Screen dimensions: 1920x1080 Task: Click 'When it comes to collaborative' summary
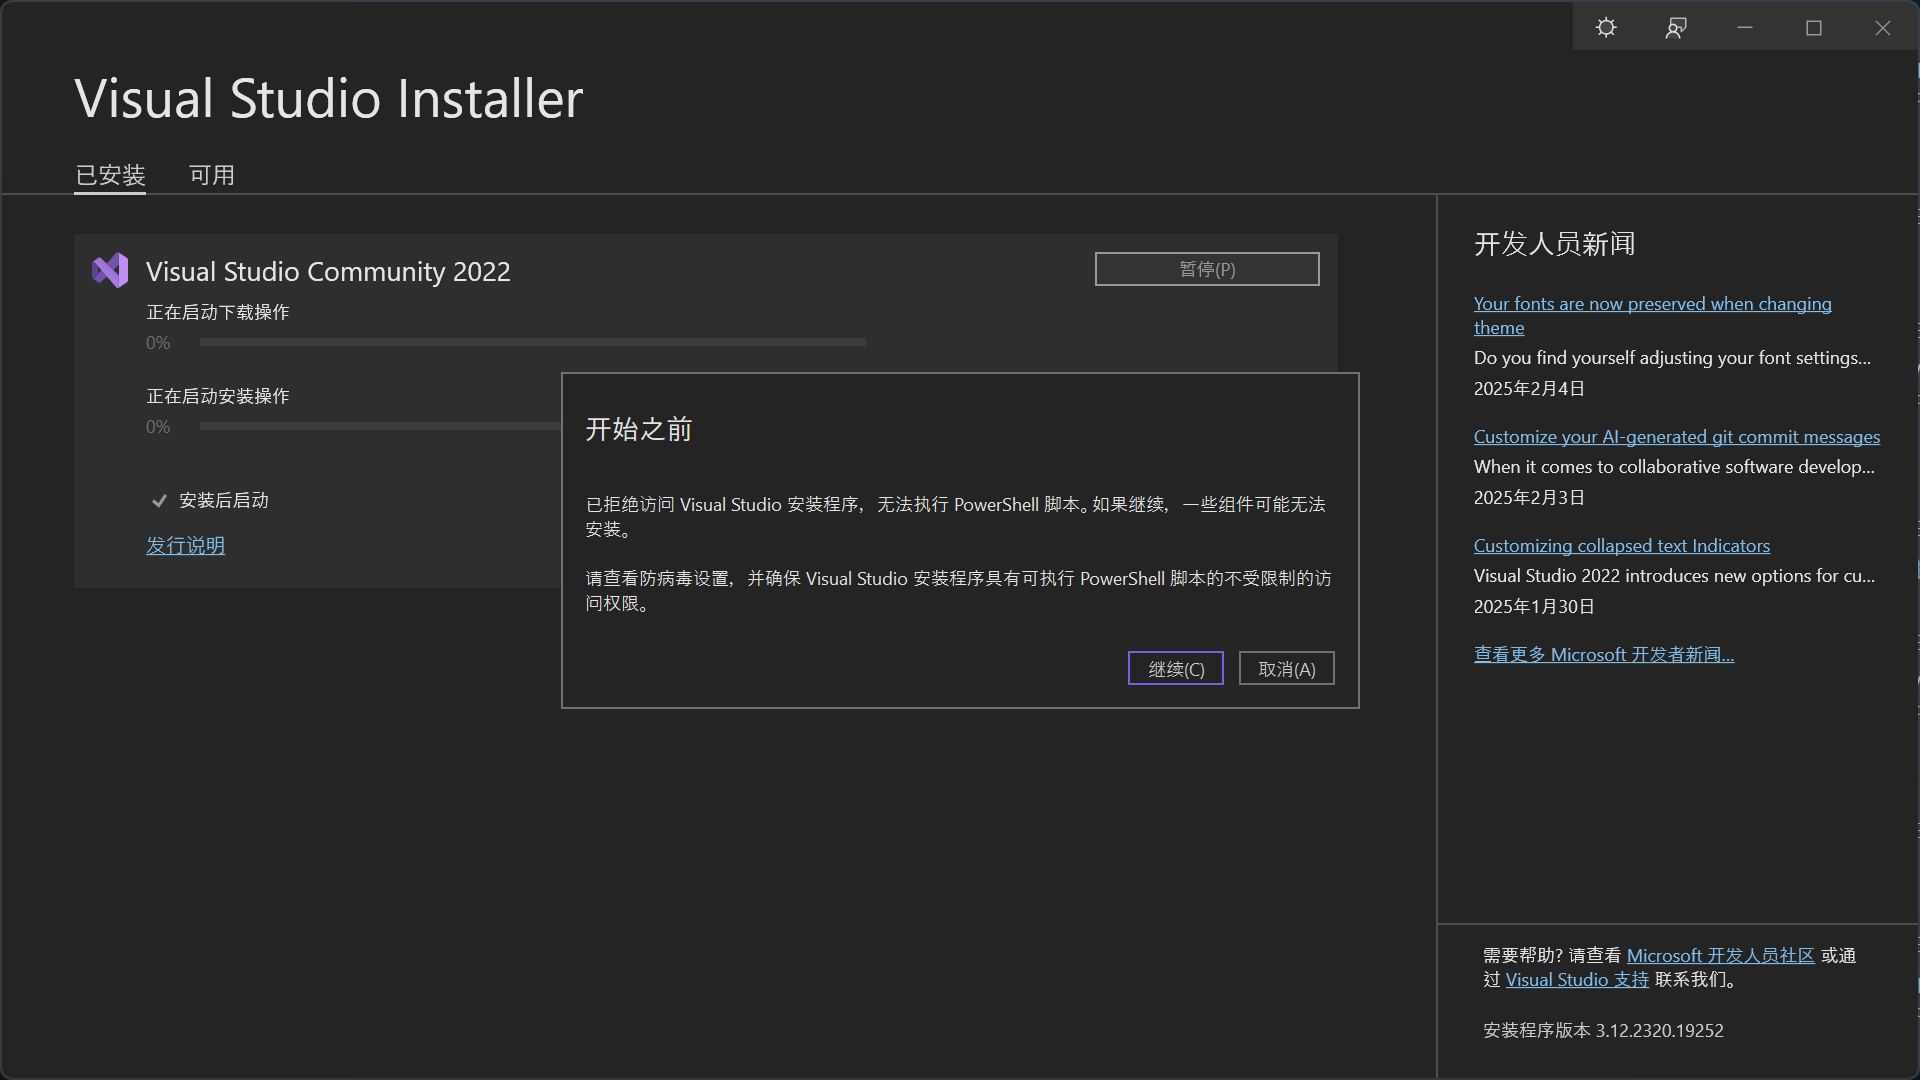[x=1674, y=467]
